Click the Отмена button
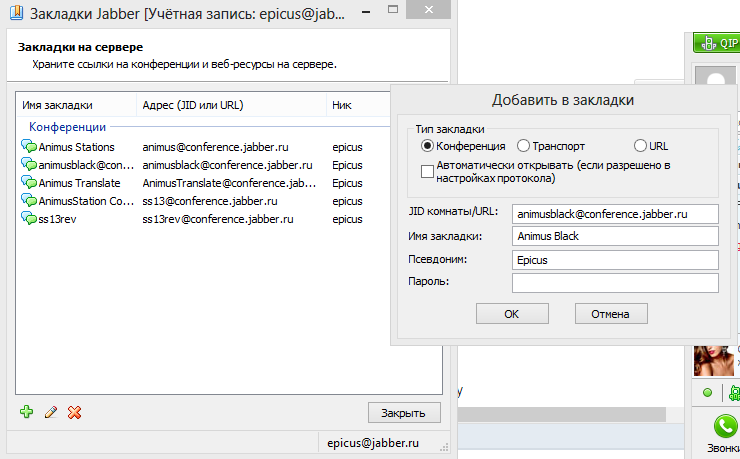740x459 pixels. coord(611,314)
